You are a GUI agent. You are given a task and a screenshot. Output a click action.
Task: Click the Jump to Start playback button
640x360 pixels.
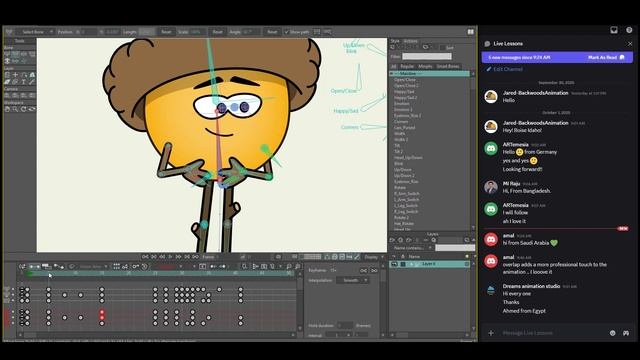[x=145, y=257]
